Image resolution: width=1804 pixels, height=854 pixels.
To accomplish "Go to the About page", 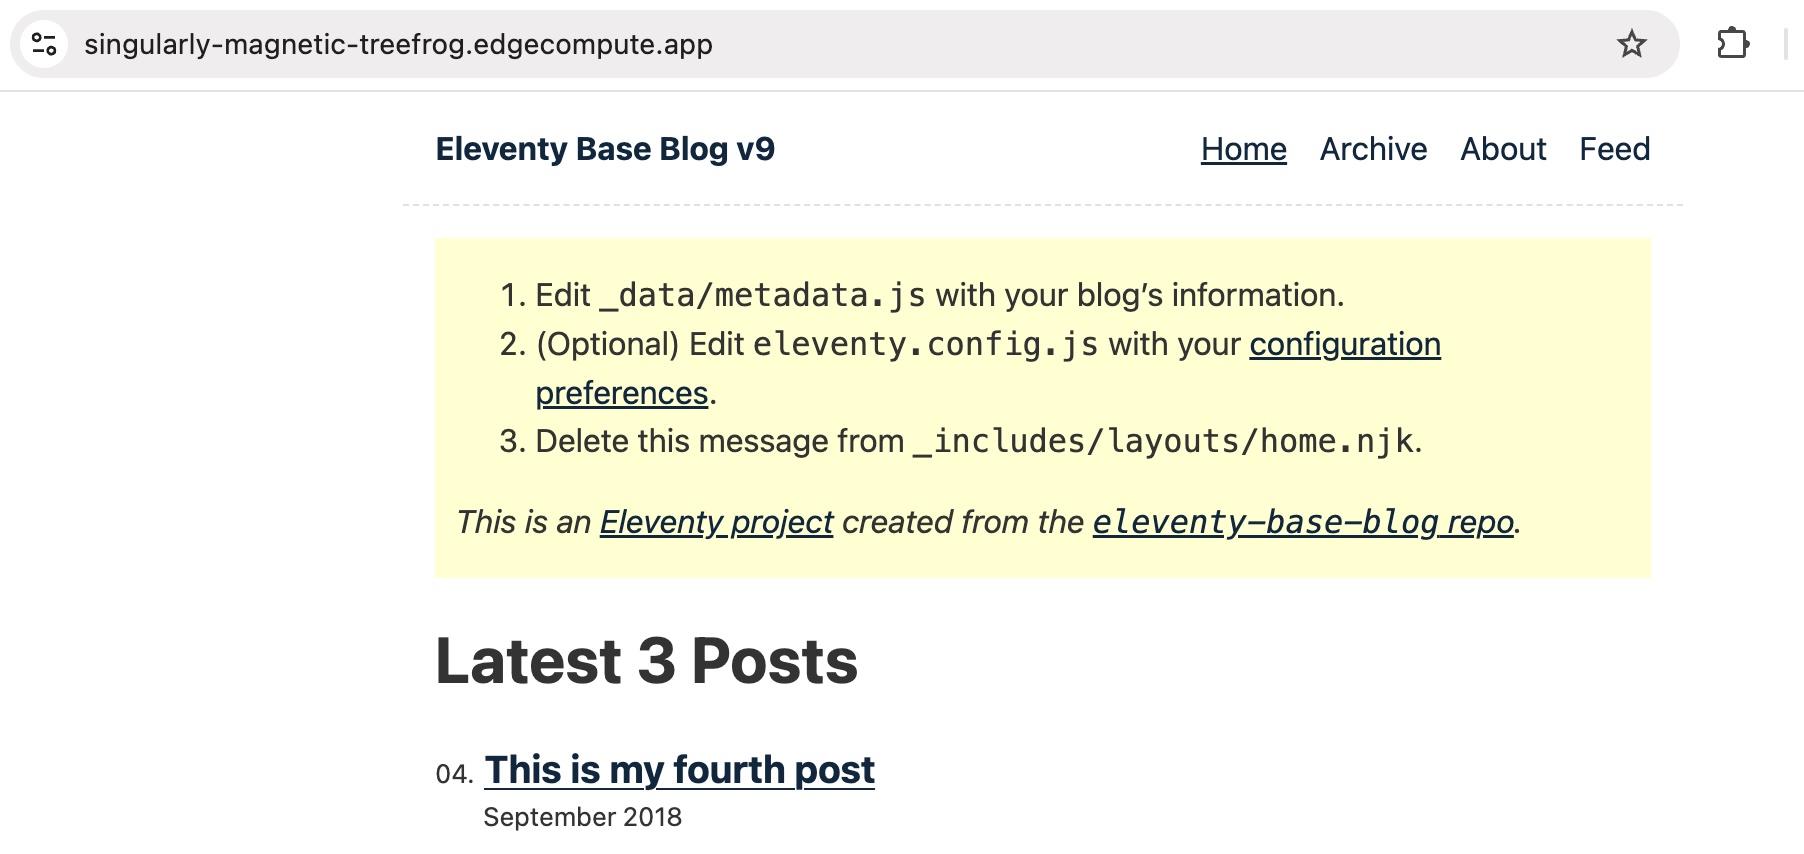I will pyautogui.click(x=1504, y=149).
